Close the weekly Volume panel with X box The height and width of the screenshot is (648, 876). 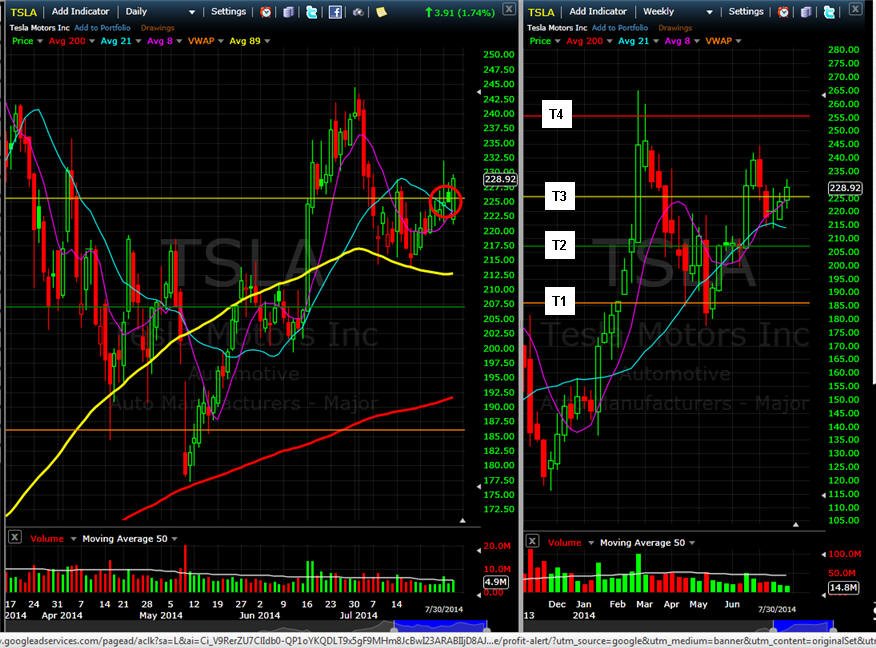tap(532, 541)
